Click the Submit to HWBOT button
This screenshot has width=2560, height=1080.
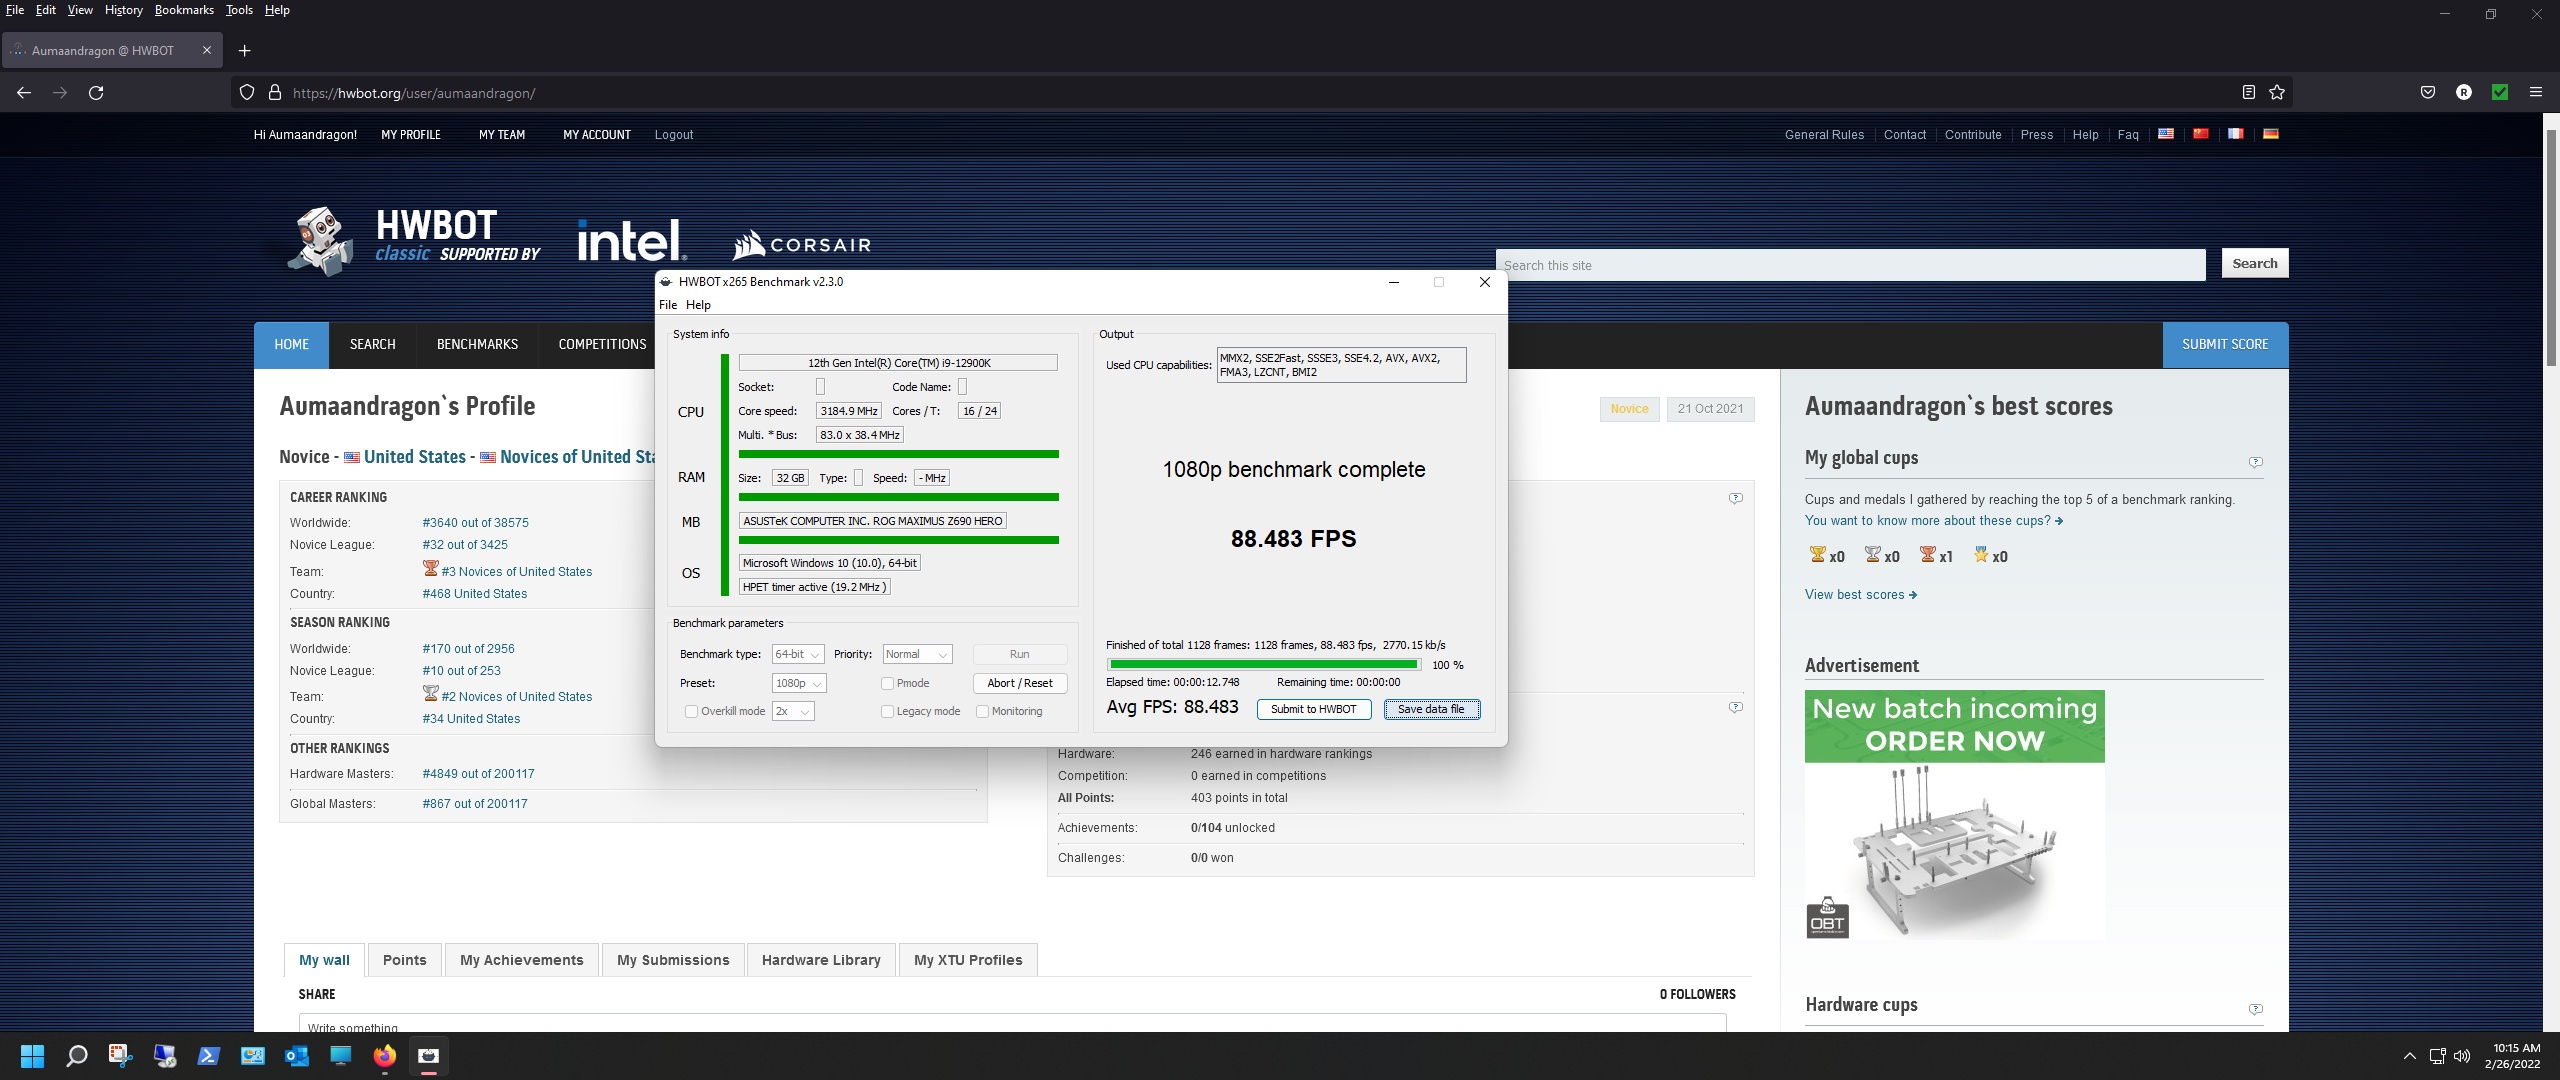[1313, 709]
